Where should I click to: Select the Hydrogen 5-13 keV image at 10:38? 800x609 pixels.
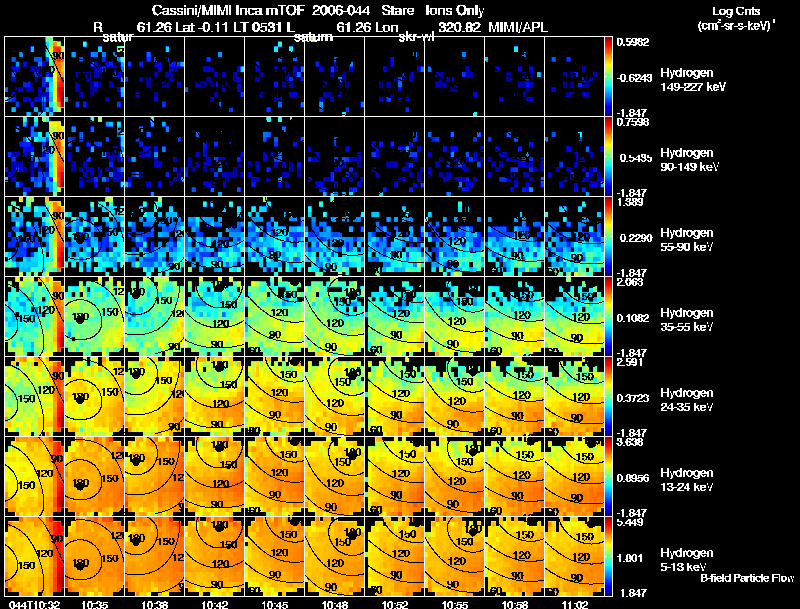(x=155, y=556)
